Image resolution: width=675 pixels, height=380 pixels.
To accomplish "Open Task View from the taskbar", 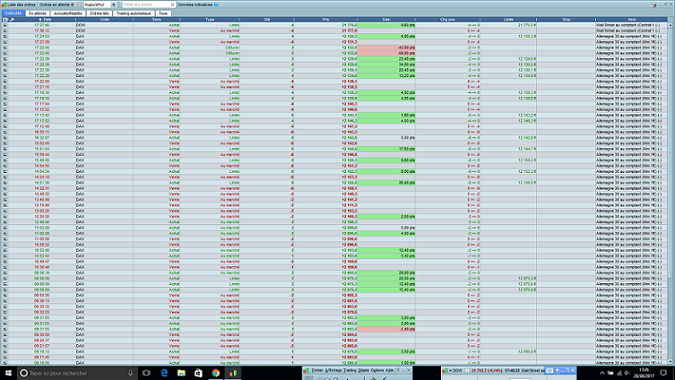I will coord(146,373).
